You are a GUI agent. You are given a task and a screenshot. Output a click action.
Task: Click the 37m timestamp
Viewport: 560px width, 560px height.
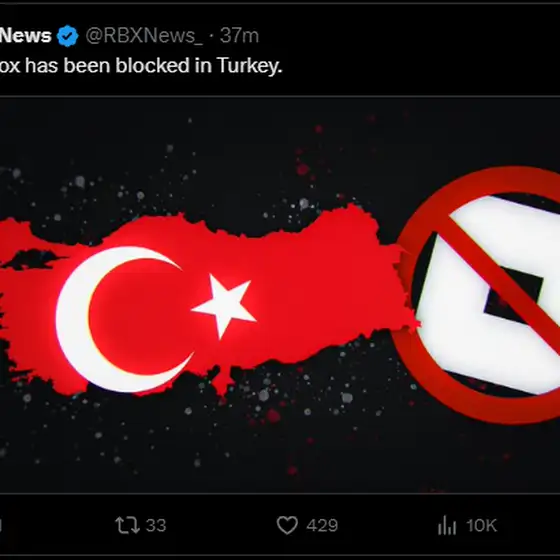click(239, 36)
